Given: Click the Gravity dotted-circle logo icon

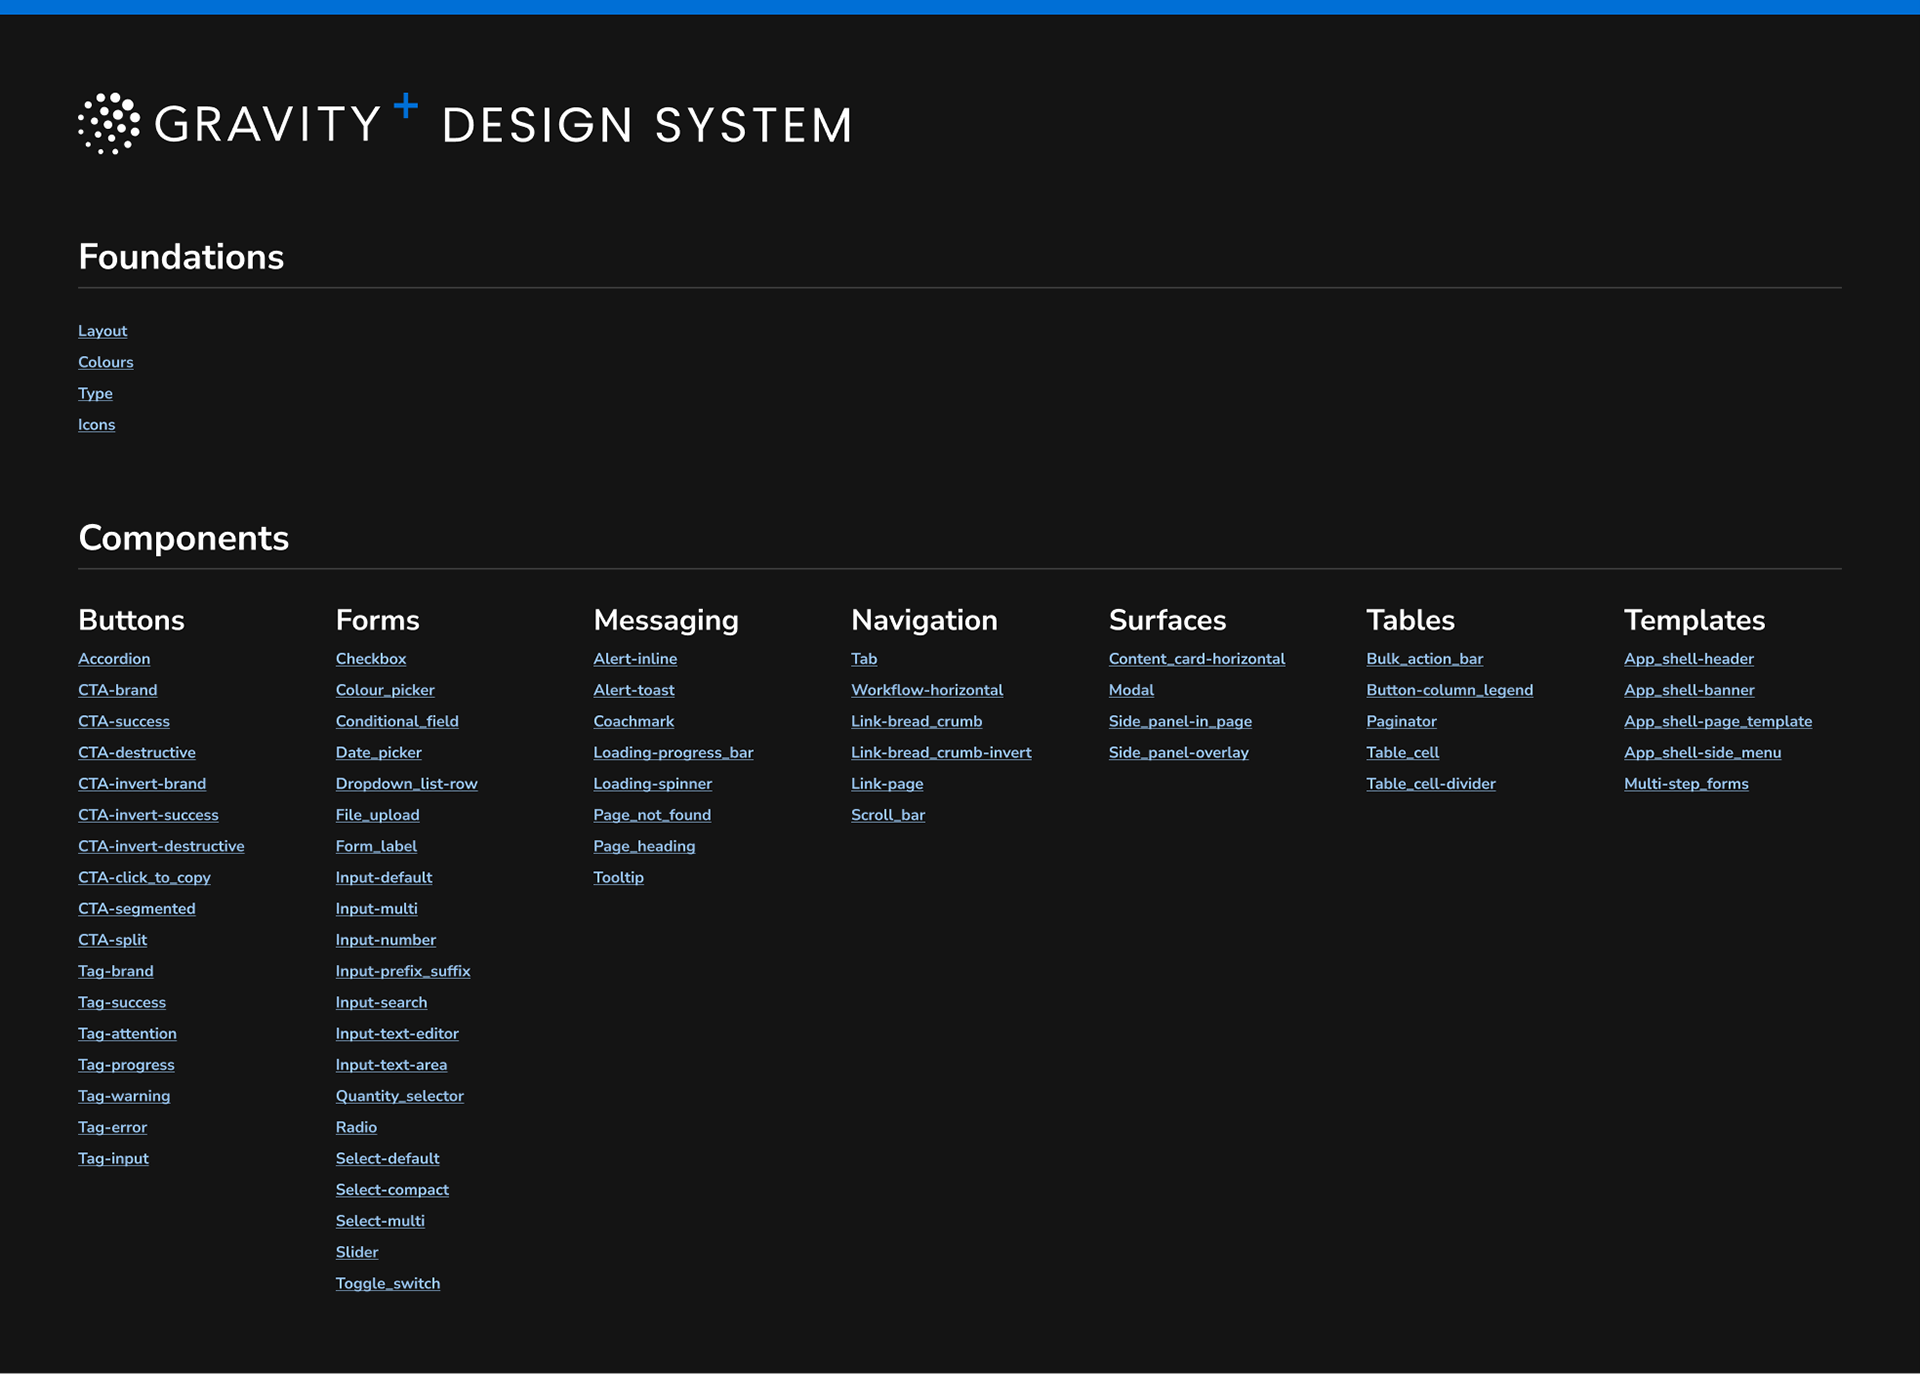Looking at the screenshot, I should point(109,124).
